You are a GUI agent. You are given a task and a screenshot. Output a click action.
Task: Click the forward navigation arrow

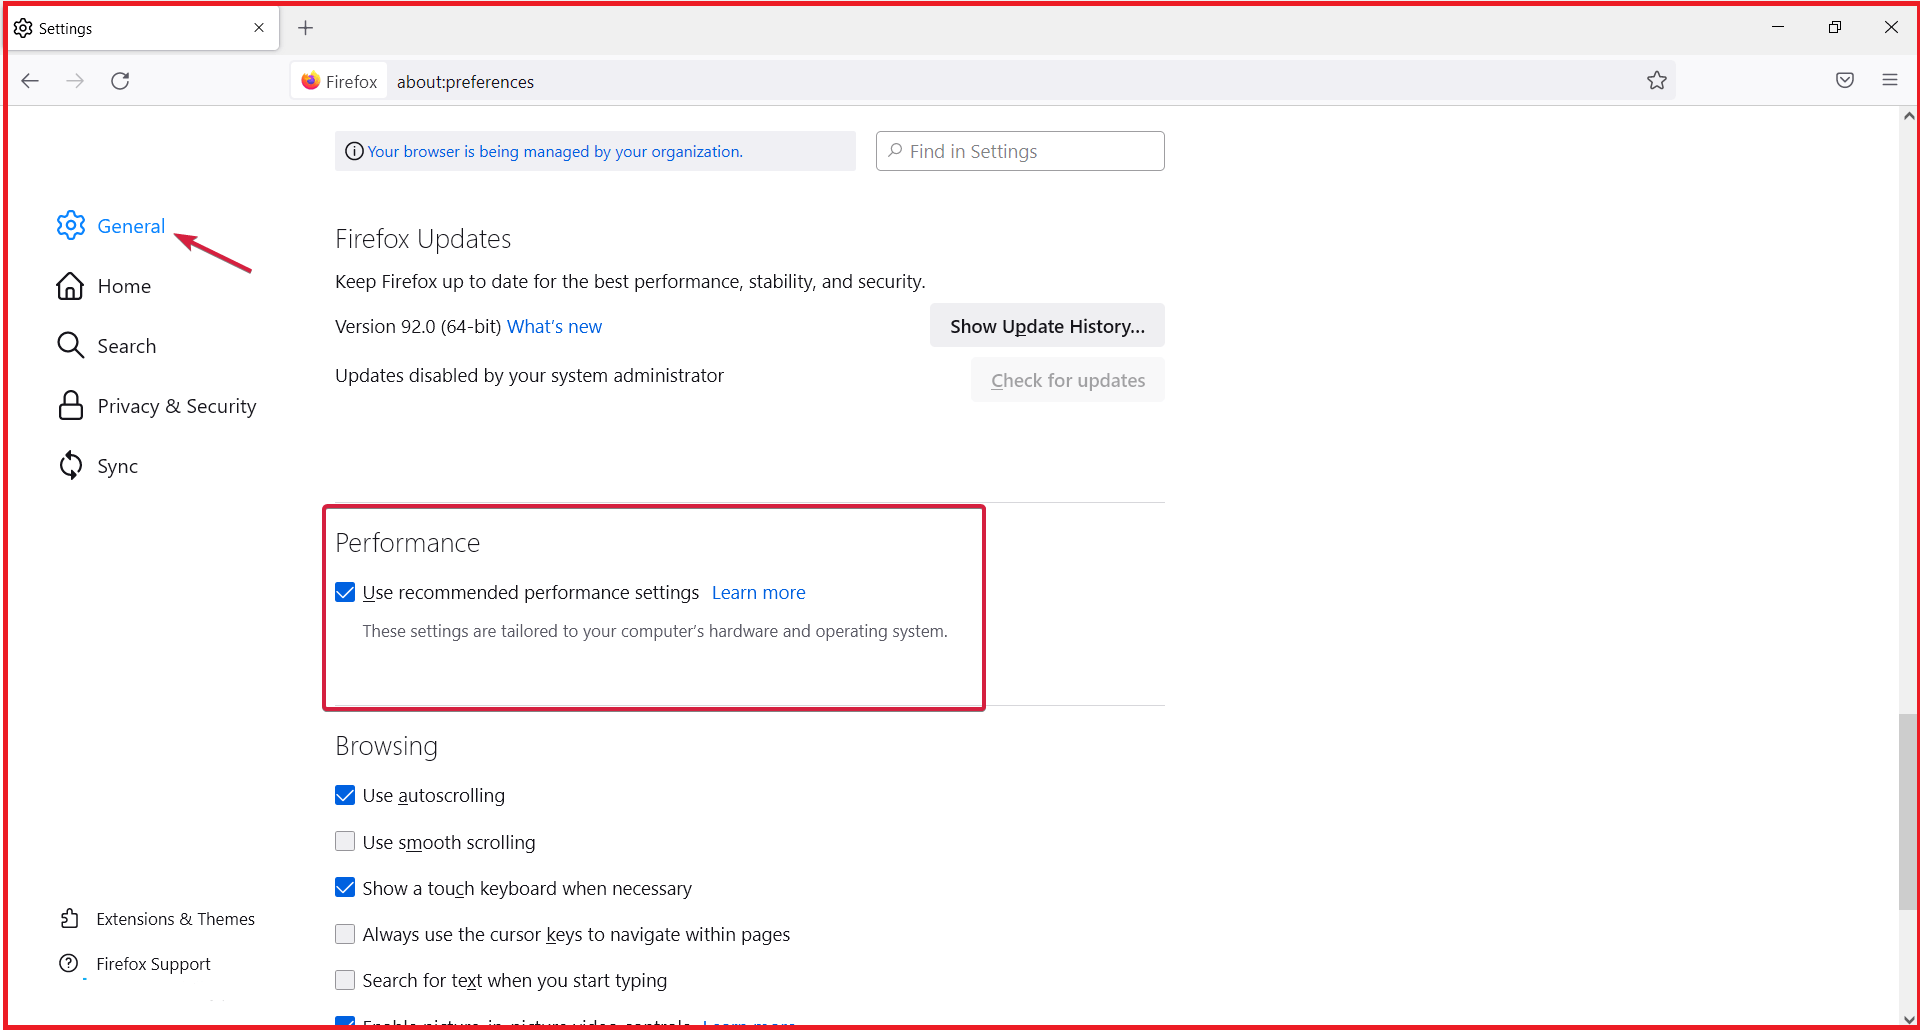75,81
